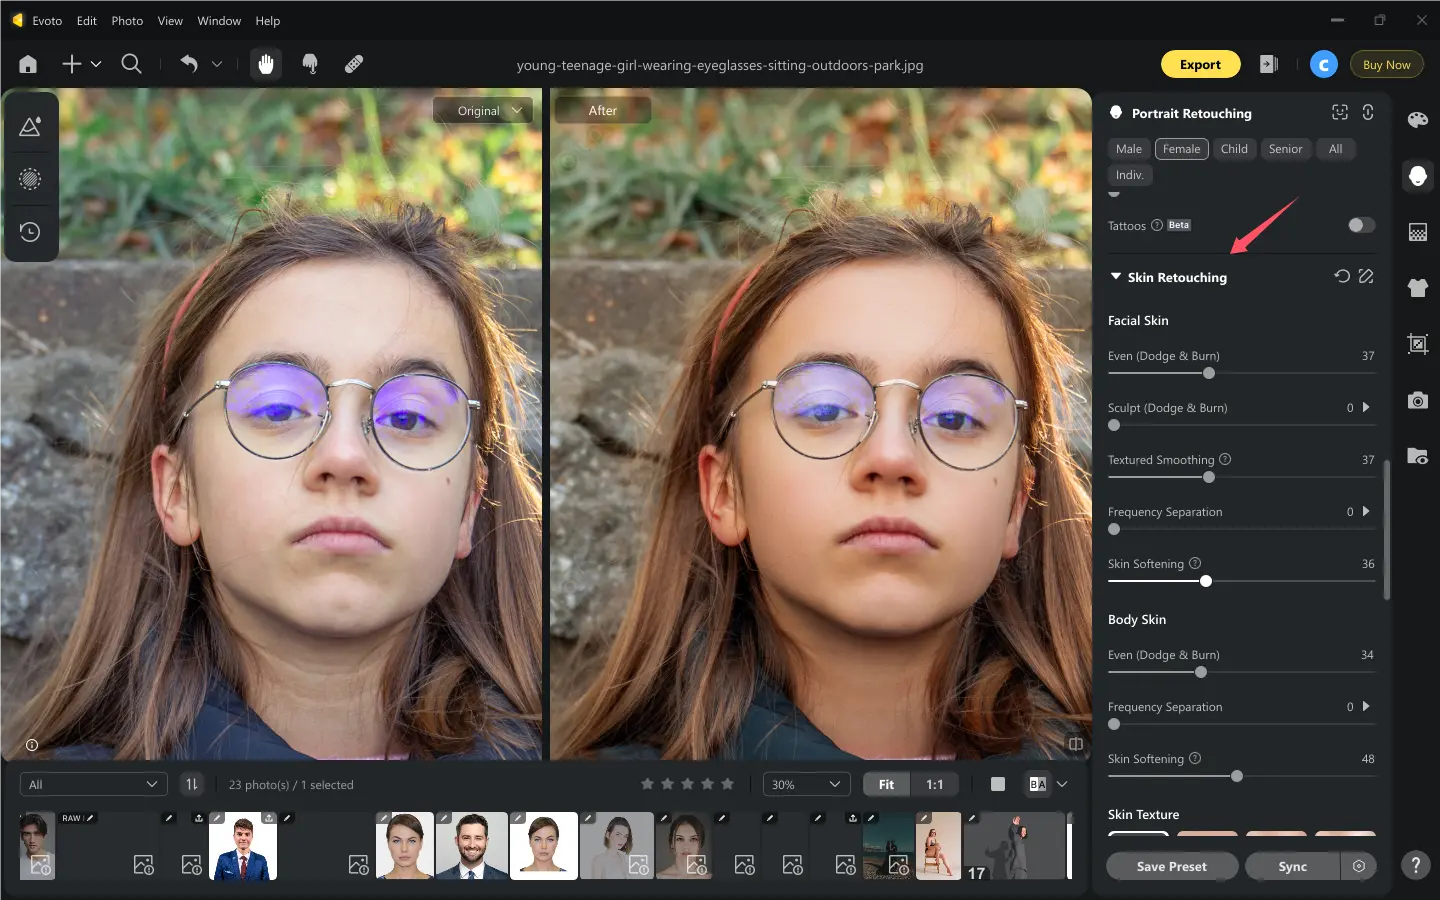Image resolution: width=1440 pixels, height=900 pixels.
Task: Open Portrait Retouching head tab
Action: (1418, 176)
